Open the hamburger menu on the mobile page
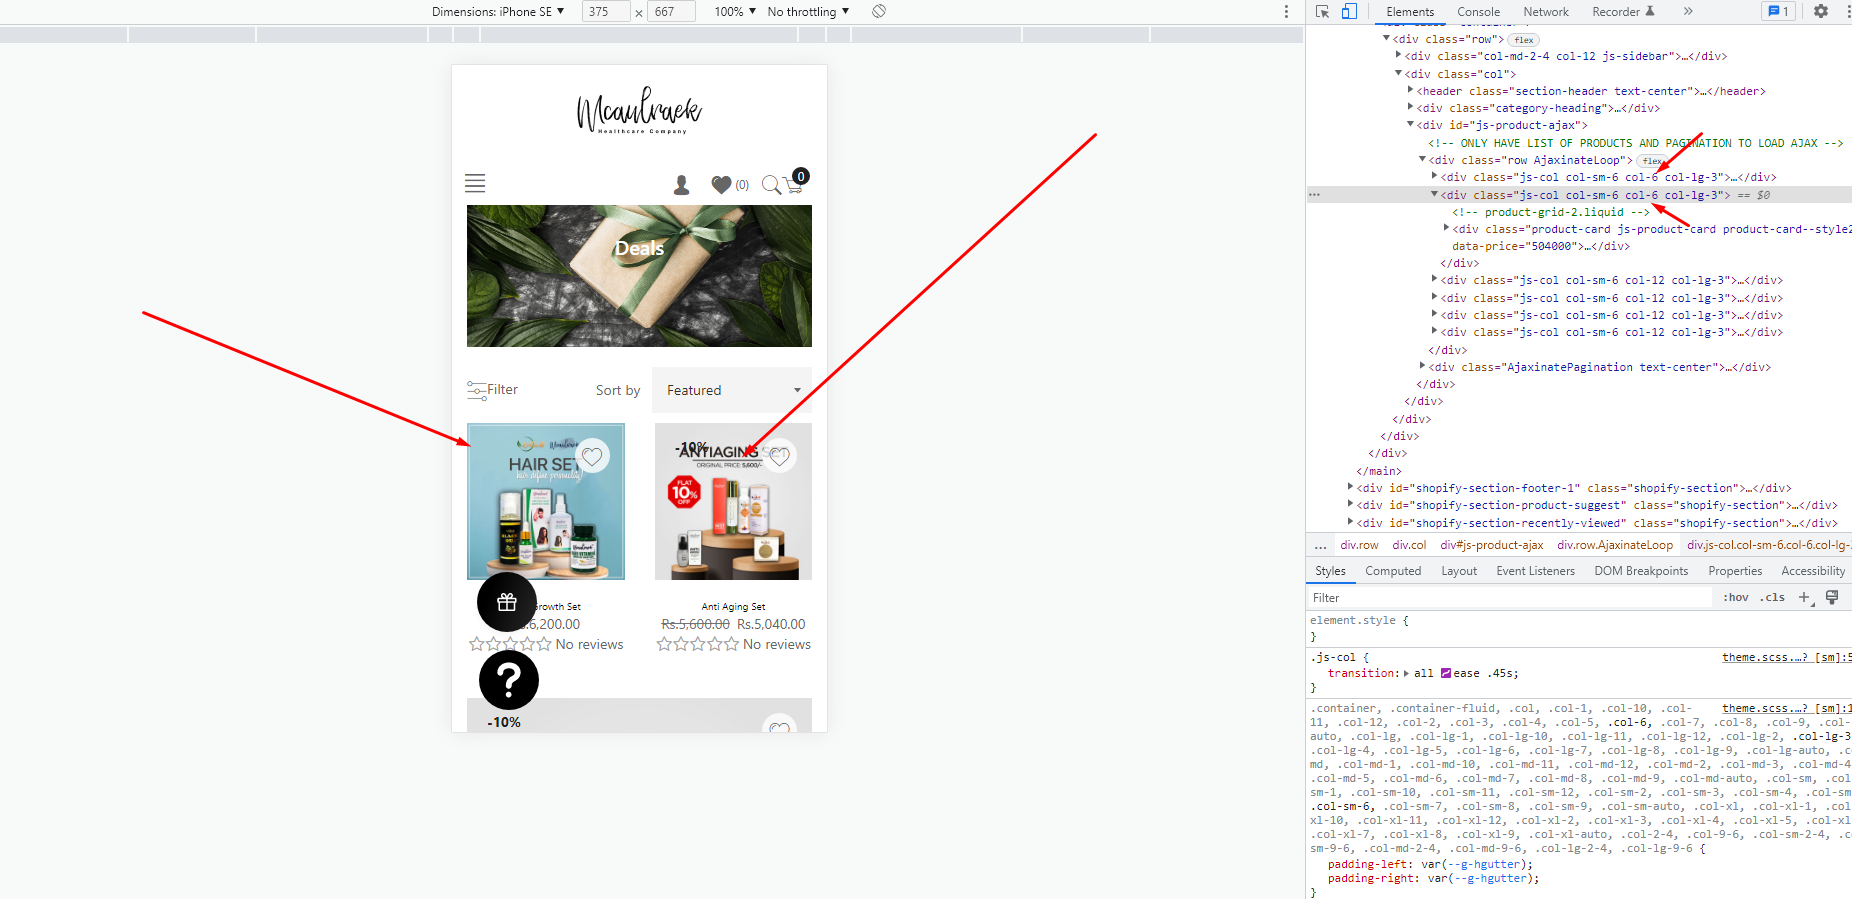This screenshot has height=899, width=1852. 475,183
